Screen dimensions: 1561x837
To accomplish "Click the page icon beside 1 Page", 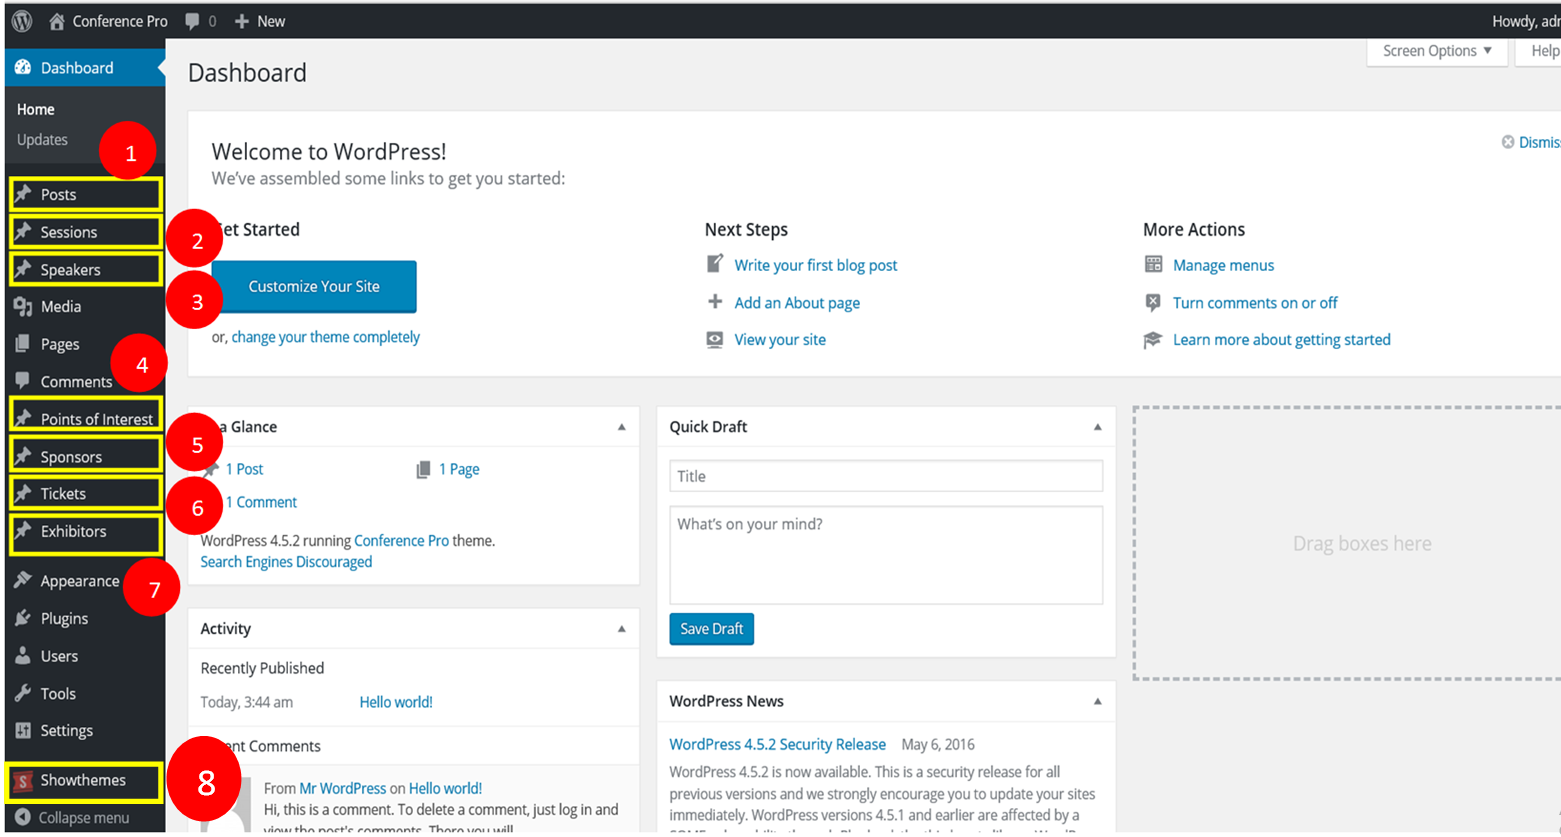I will (424, 469).
